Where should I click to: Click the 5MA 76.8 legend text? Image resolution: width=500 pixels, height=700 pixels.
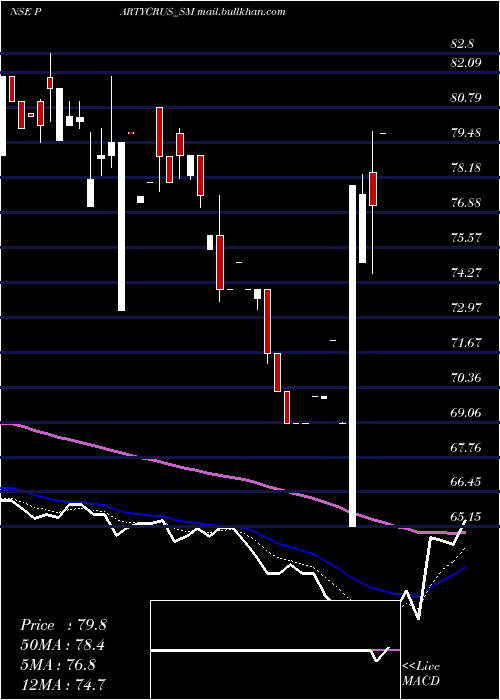coord(58,664)
